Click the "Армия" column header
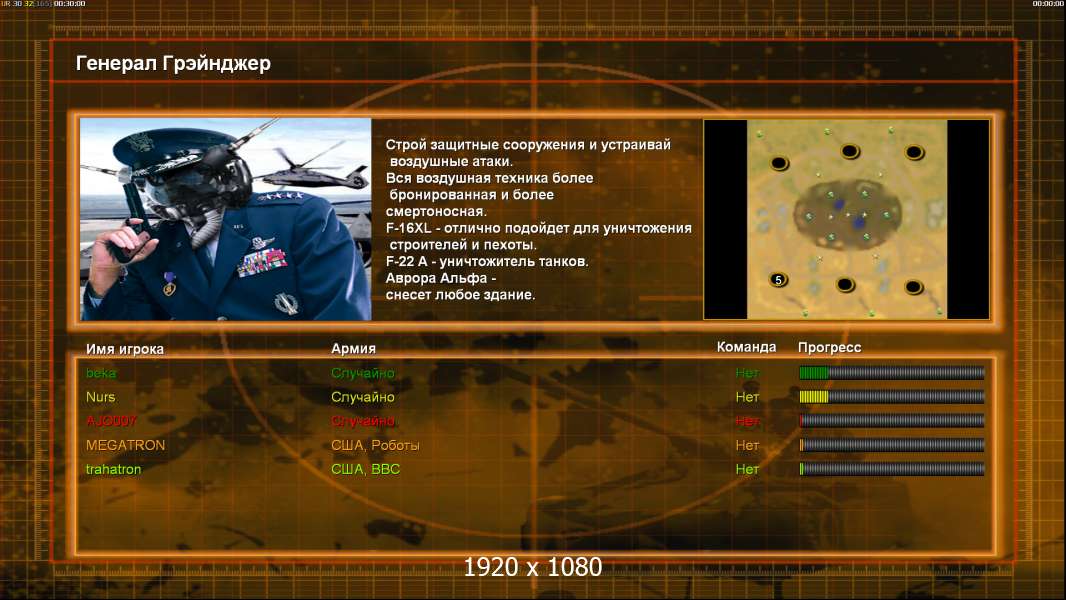Image resolution: width=1066 pixels, height=600 pixels. (354, 348)
